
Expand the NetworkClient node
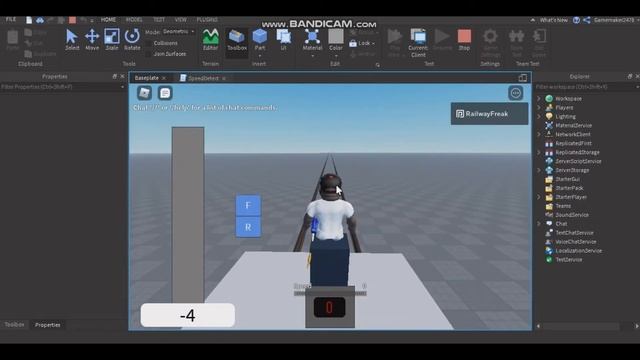click(539, 134)
